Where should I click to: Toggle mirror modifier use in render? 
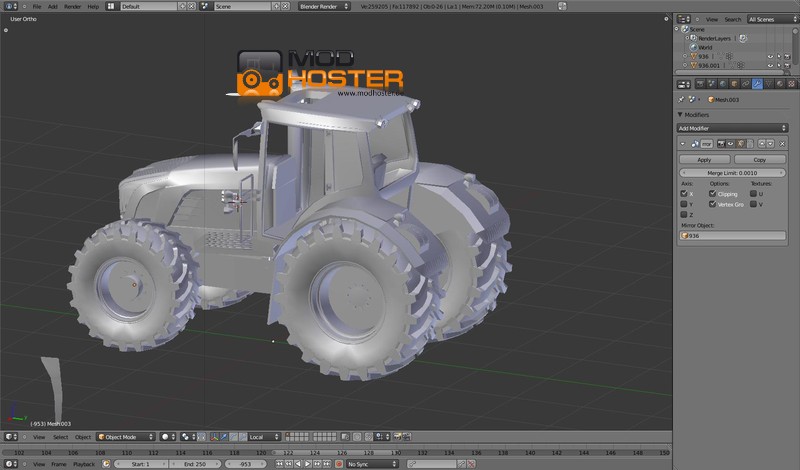(x=721, y=144)
